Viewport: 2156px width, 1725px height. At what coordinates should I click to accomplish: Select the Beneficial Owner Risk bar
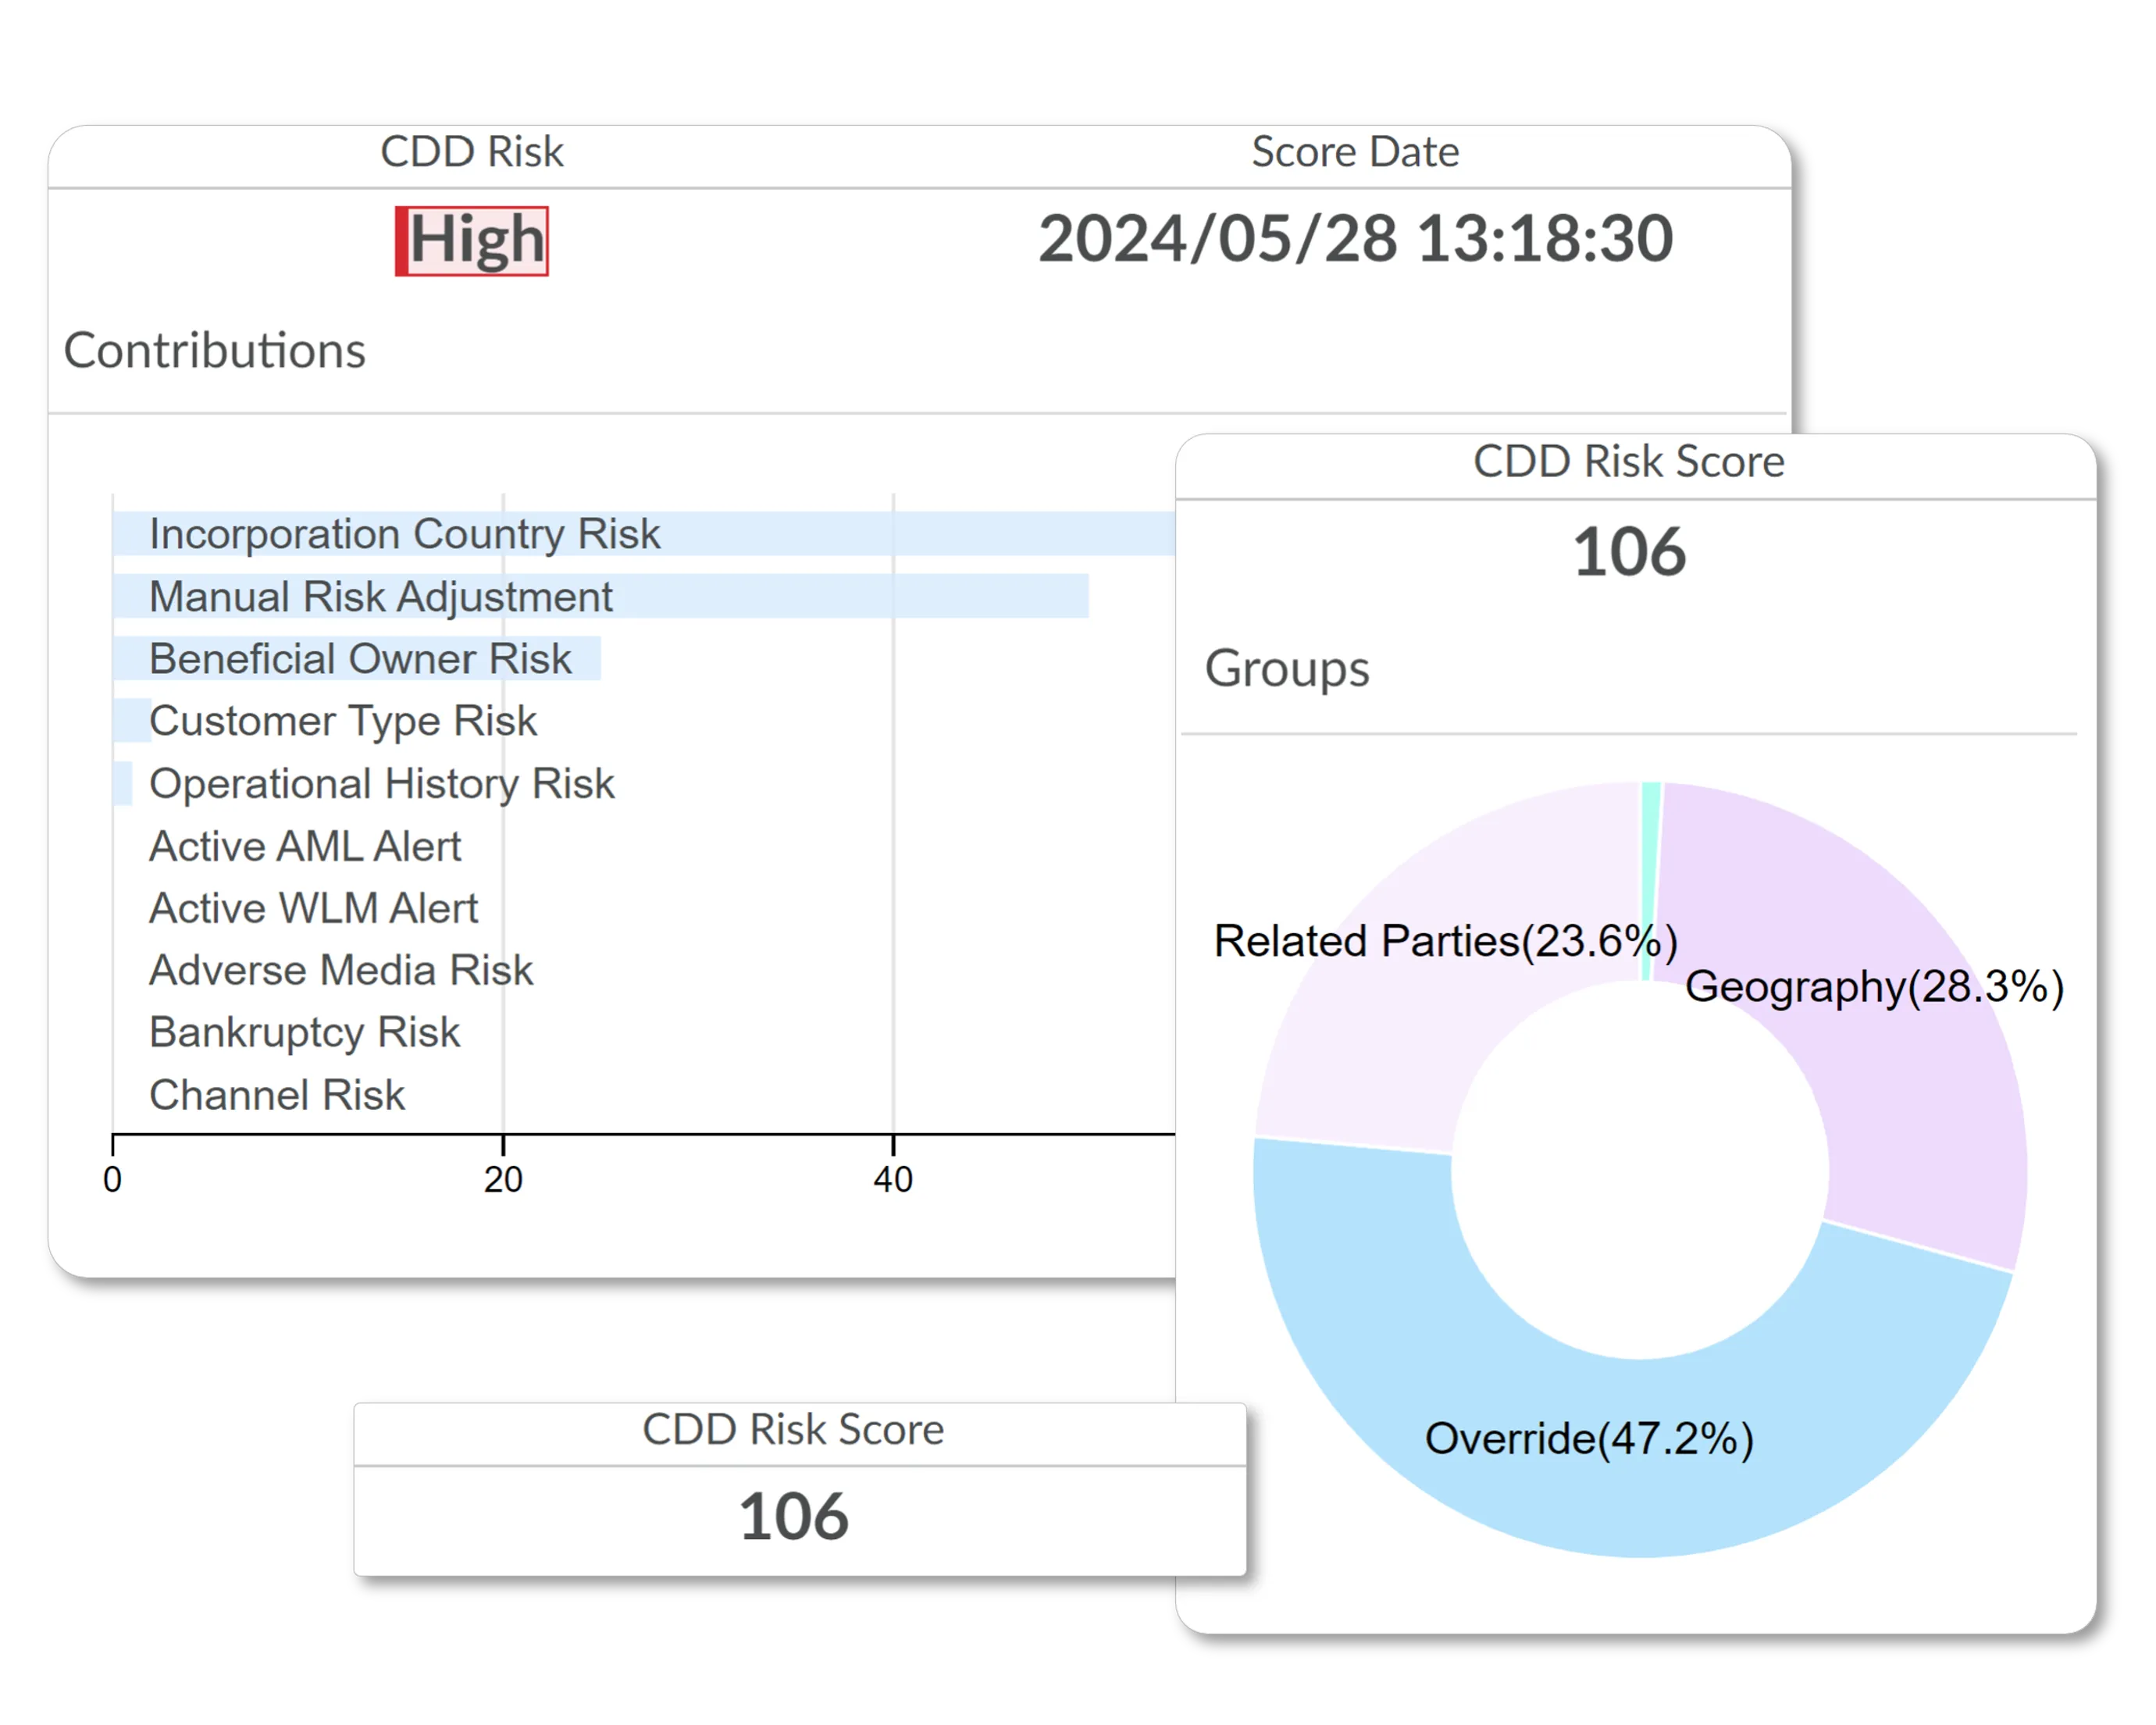(357, 658)
